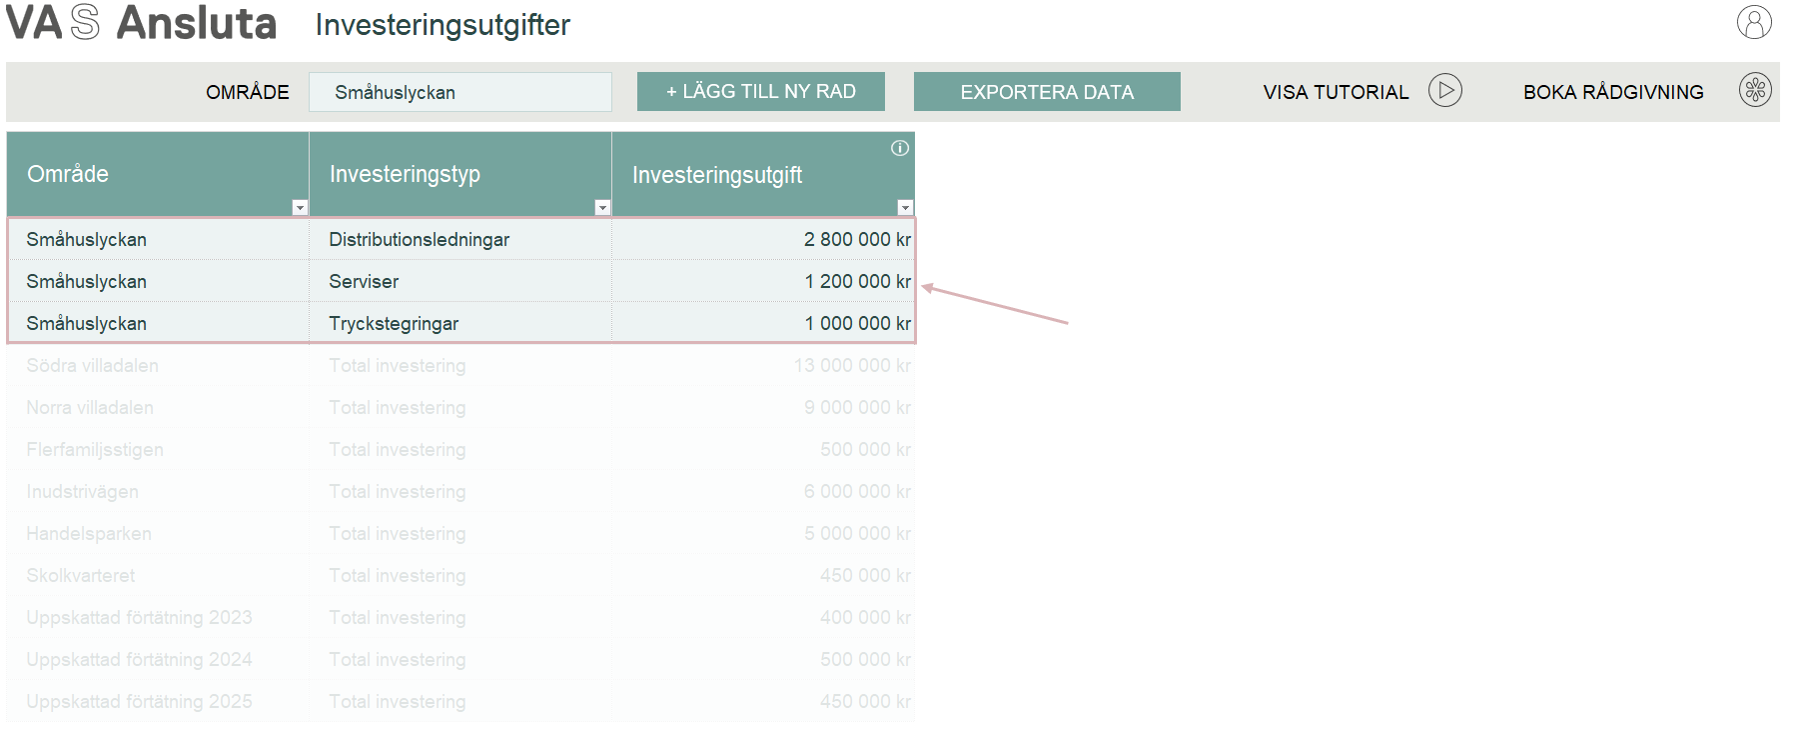The width and height of the screenshot is (1798, 736).
Task: Click the 1 000 000 kr value
Action: [x=857, y=323]
